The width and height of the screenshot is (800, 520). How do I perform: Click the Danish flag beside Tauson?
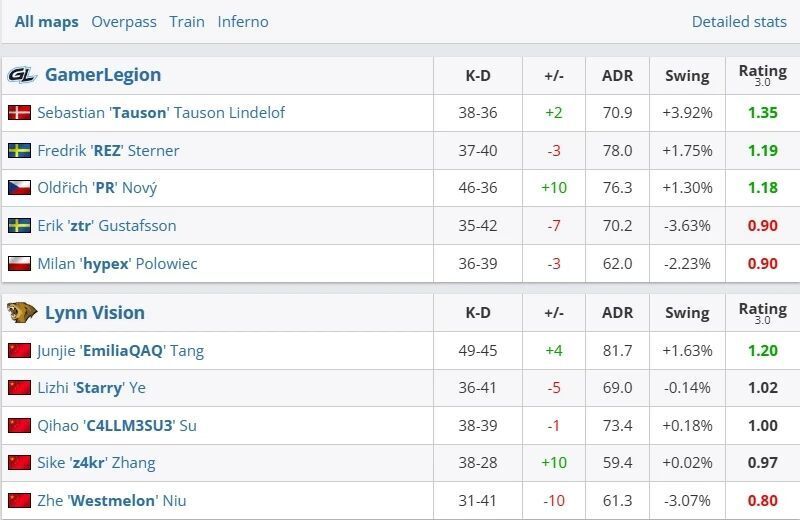19,113
